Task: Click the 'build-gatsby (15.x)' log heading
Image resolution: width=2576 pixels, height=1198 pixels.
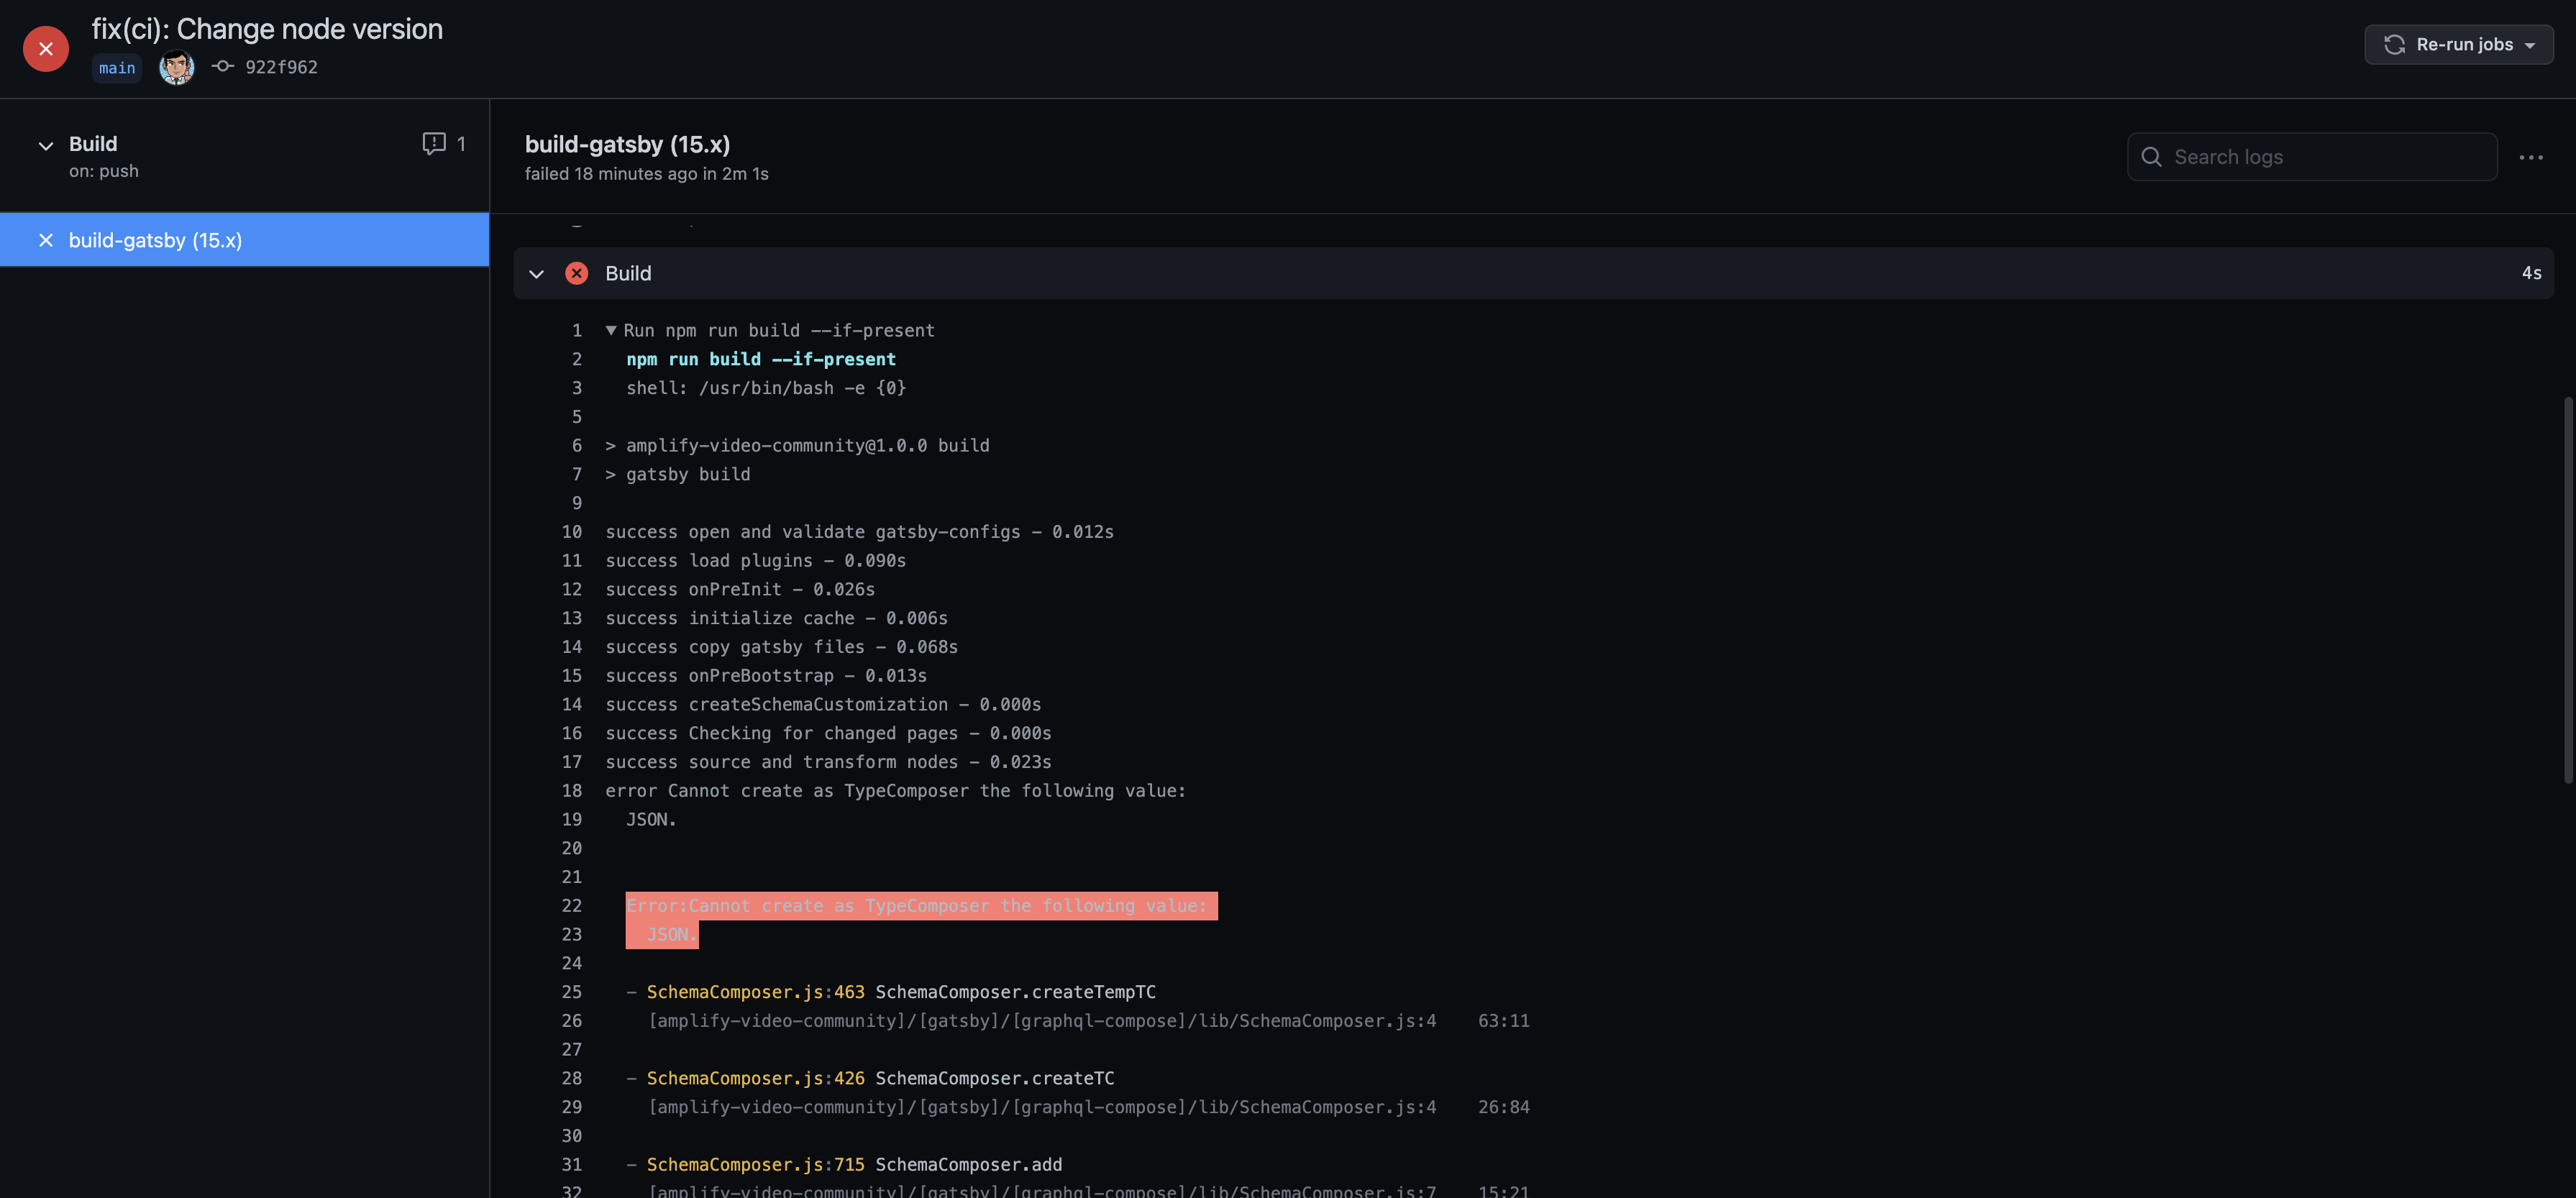Action: click(x=627, y=144)
